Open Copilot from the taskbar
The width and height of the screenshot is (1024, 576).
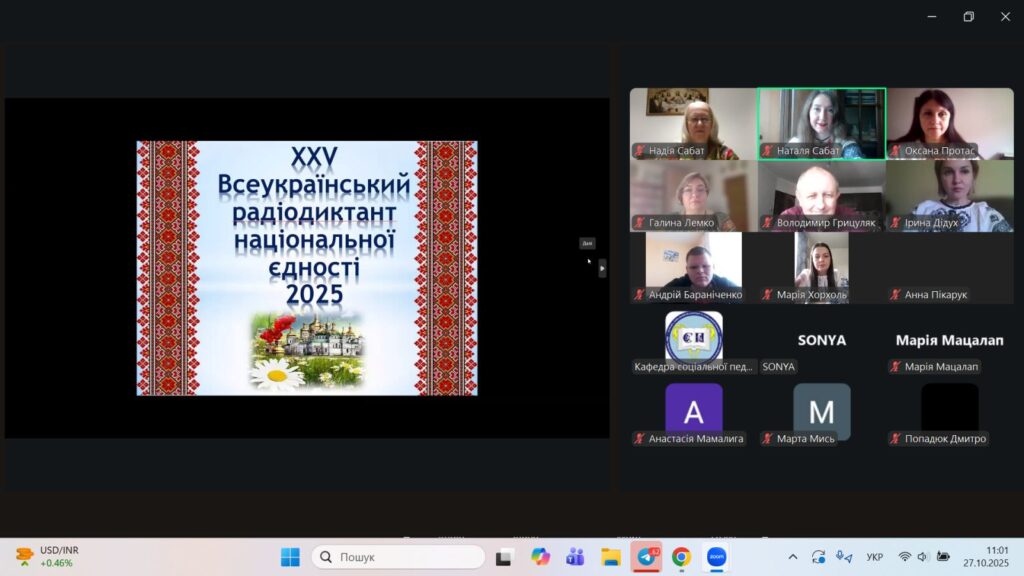[x=540, y=557]
